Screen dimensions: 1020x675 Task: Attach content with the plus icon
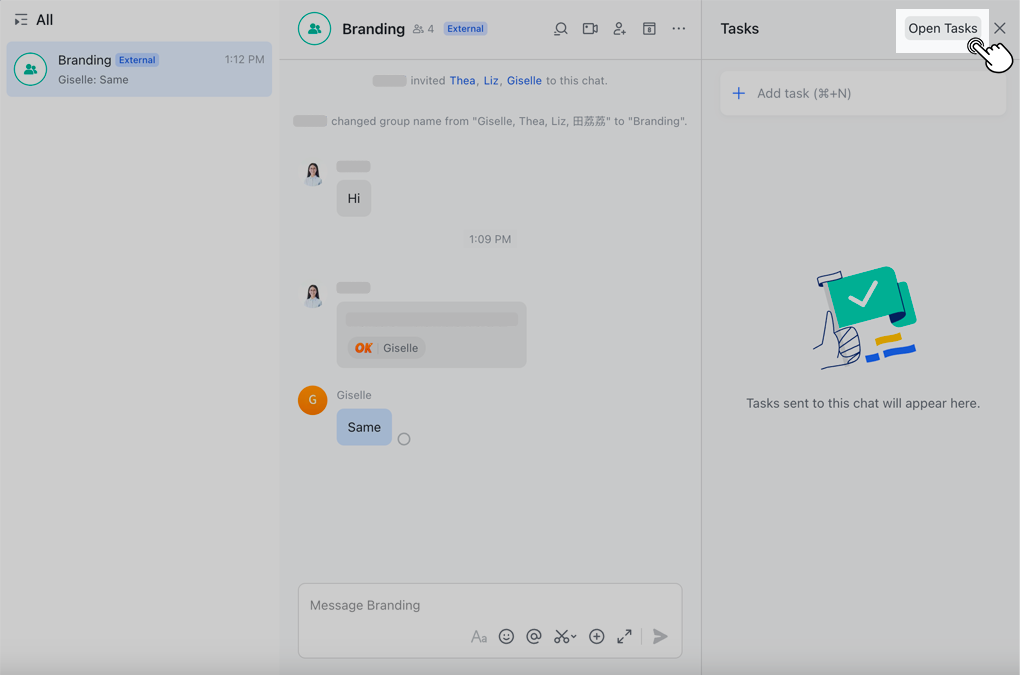coord(596,636)
